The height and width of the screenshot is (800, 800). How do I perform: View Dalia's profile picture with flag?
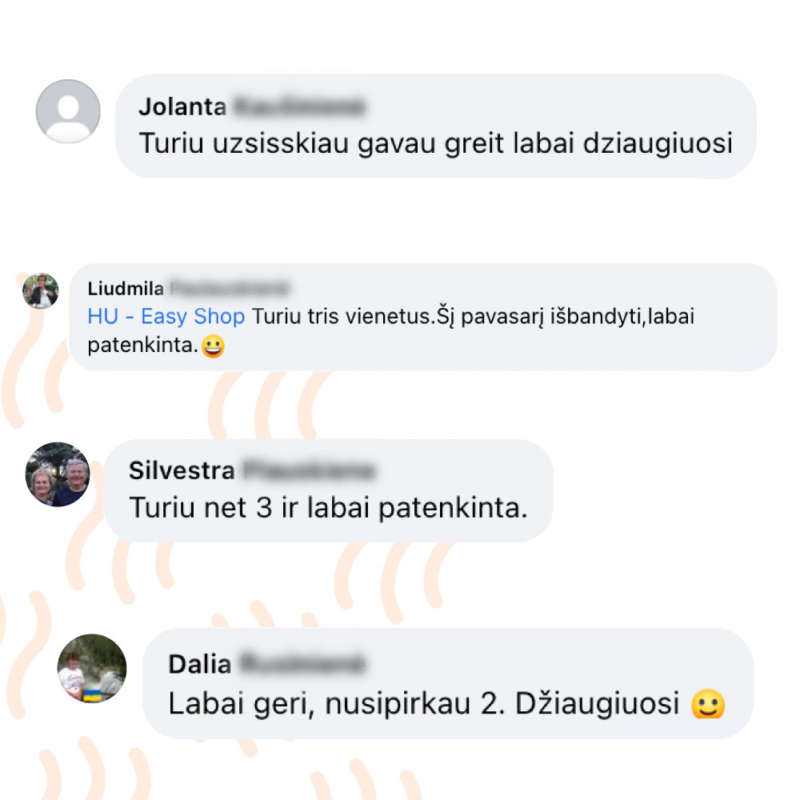coord(92,668)
